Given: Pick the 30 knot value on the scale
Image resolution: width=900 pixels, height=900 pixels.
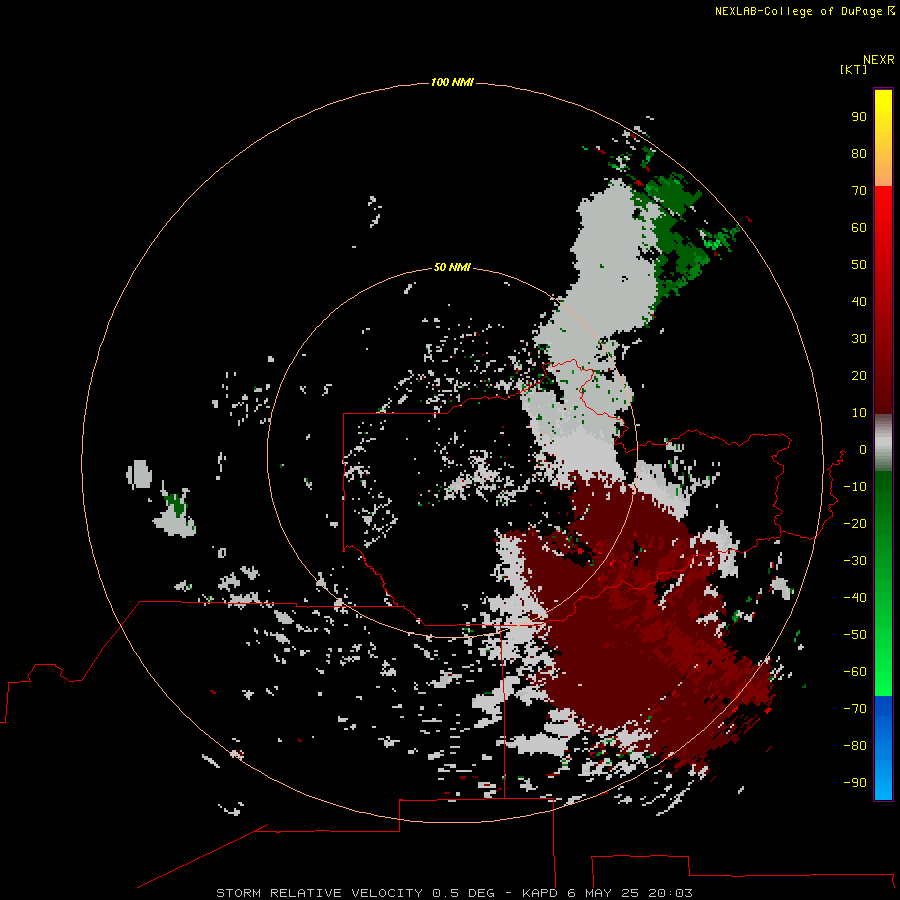Looking at the screenshot, I should tap(859, 339).
